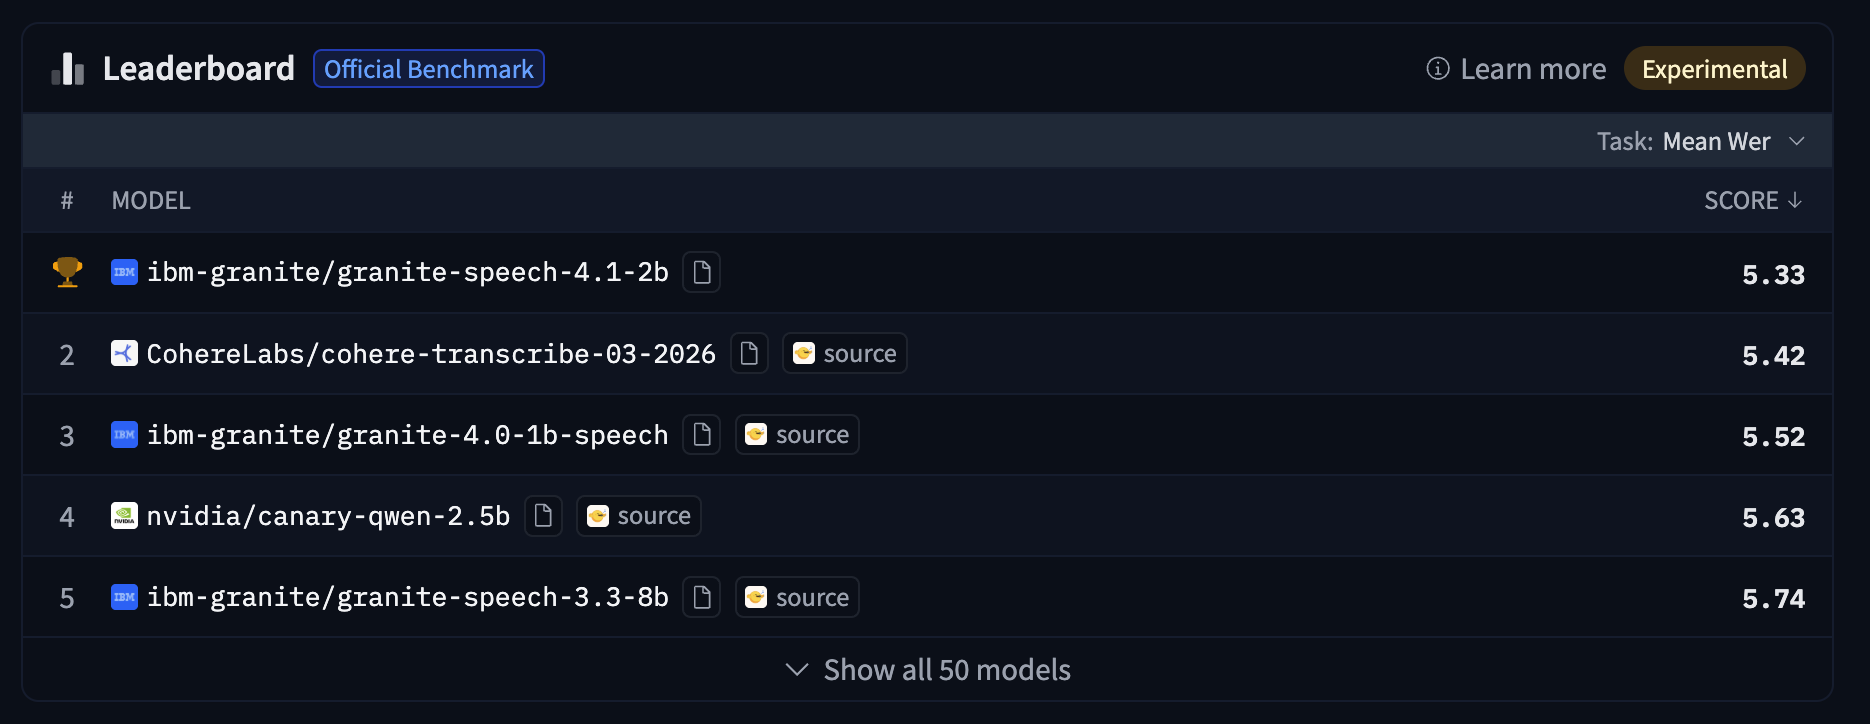Click the leaderboard bar chart icon
The height and width of the screenshot is (724, 1870).
pyautogui.click(x=68, y=69)
